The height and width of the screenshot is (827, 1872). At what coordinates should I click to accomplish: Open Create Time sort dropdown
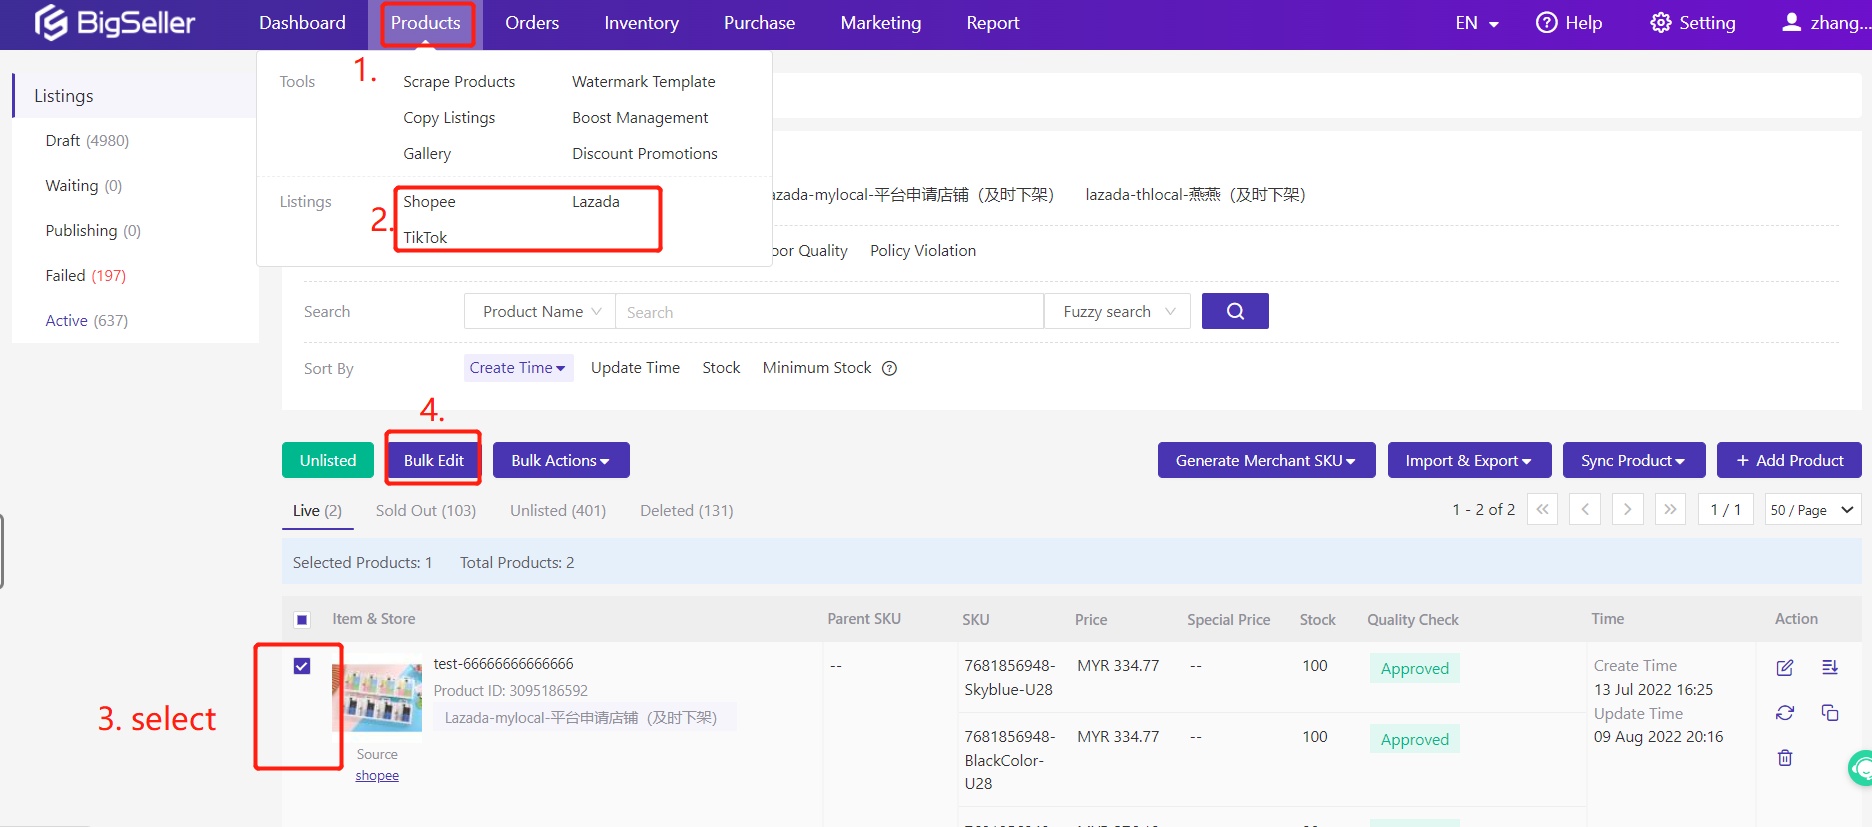[x=518, y=368]
